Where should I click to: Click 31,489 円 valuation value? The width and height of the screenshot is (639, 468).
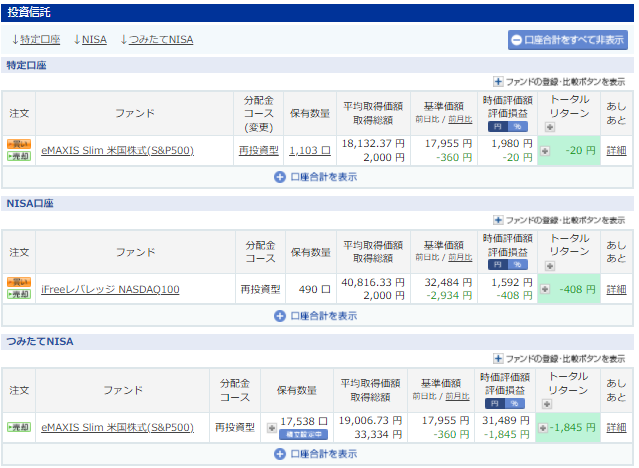point(506,420)
